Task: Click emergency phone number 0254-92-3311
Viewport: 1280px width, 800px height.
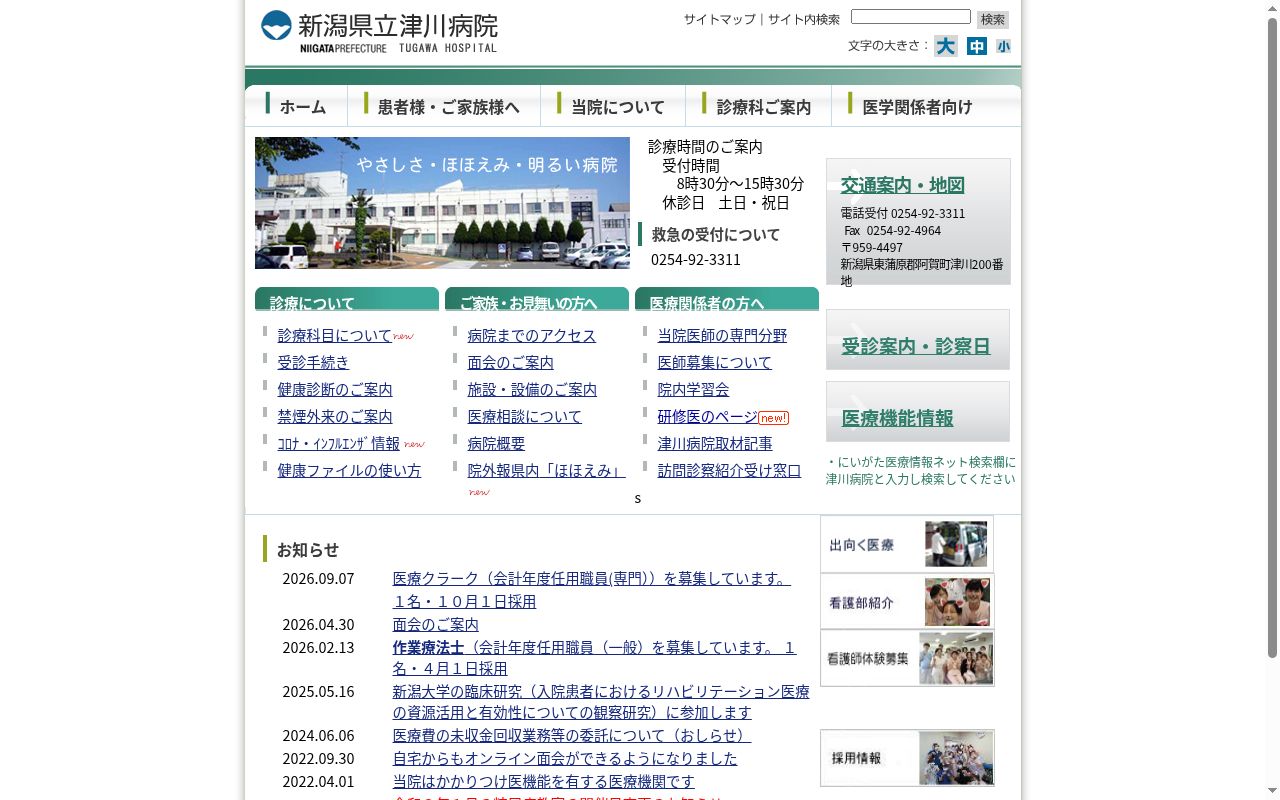Action: coord(696,259)
